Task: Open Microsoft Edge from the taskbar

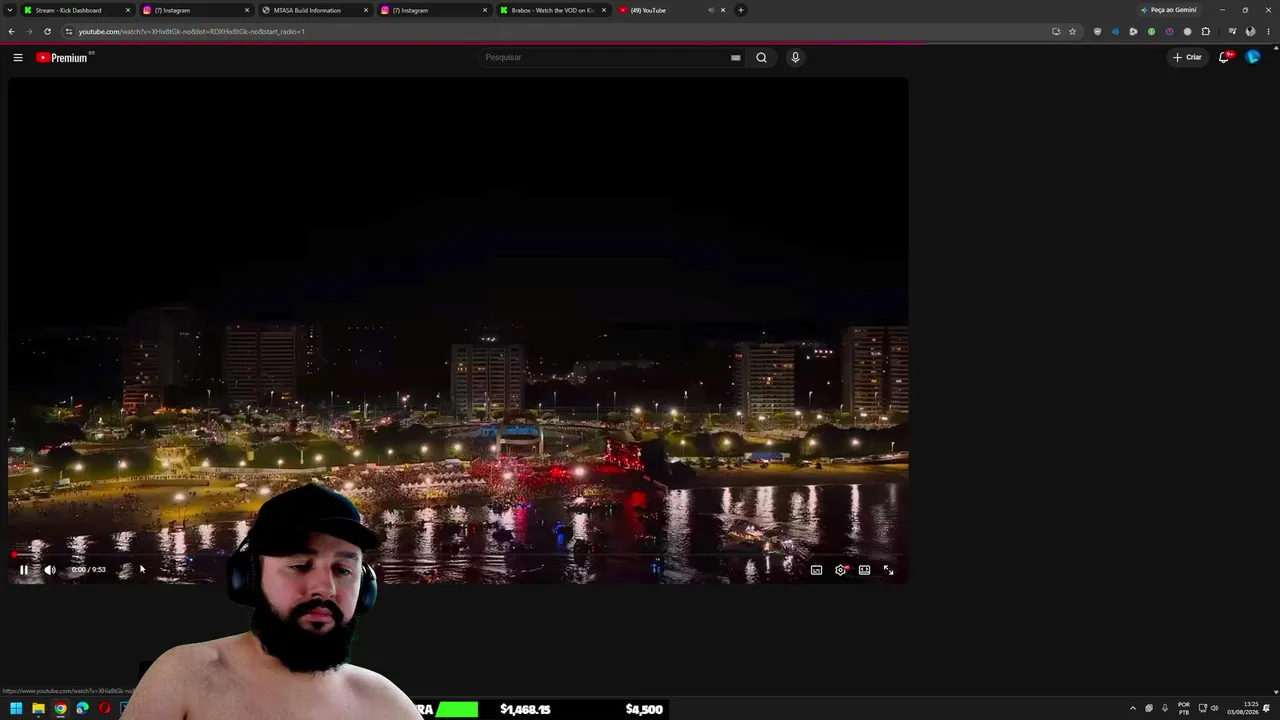Action: pos(82,709)
